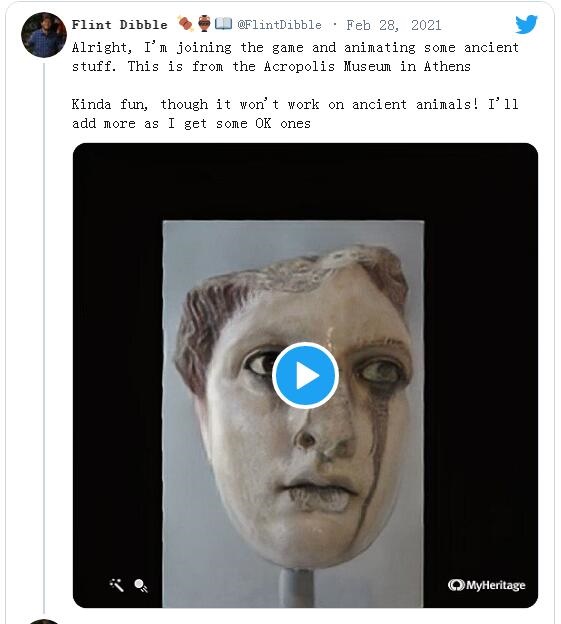This screenshot has height=624, width=561.
Task: Click the moving ball icon beside wand
Action: [141, 585]
